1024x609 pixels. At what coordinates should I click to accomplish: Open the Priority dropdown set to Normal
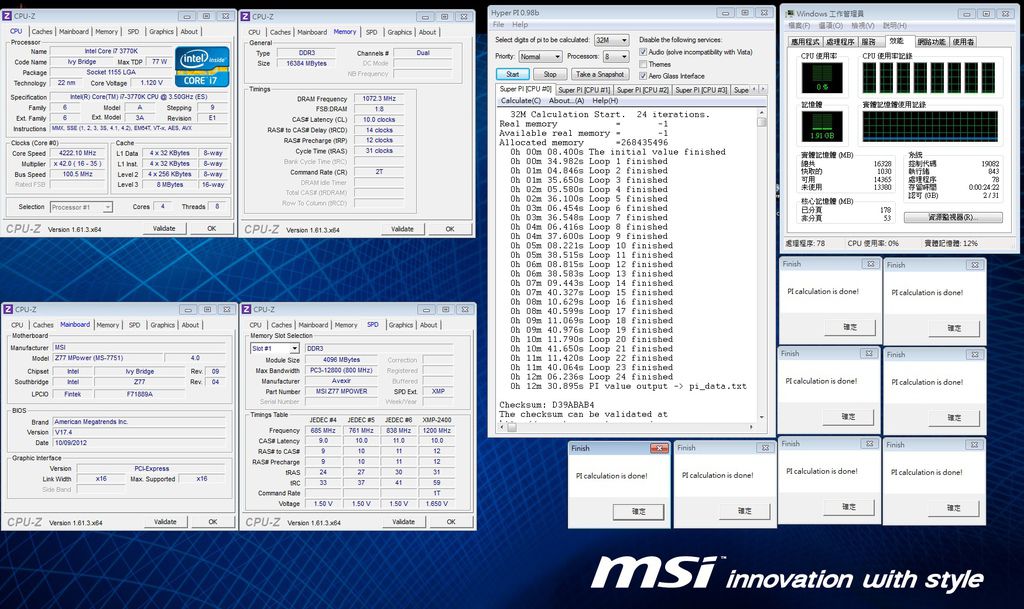click(540, 57)
